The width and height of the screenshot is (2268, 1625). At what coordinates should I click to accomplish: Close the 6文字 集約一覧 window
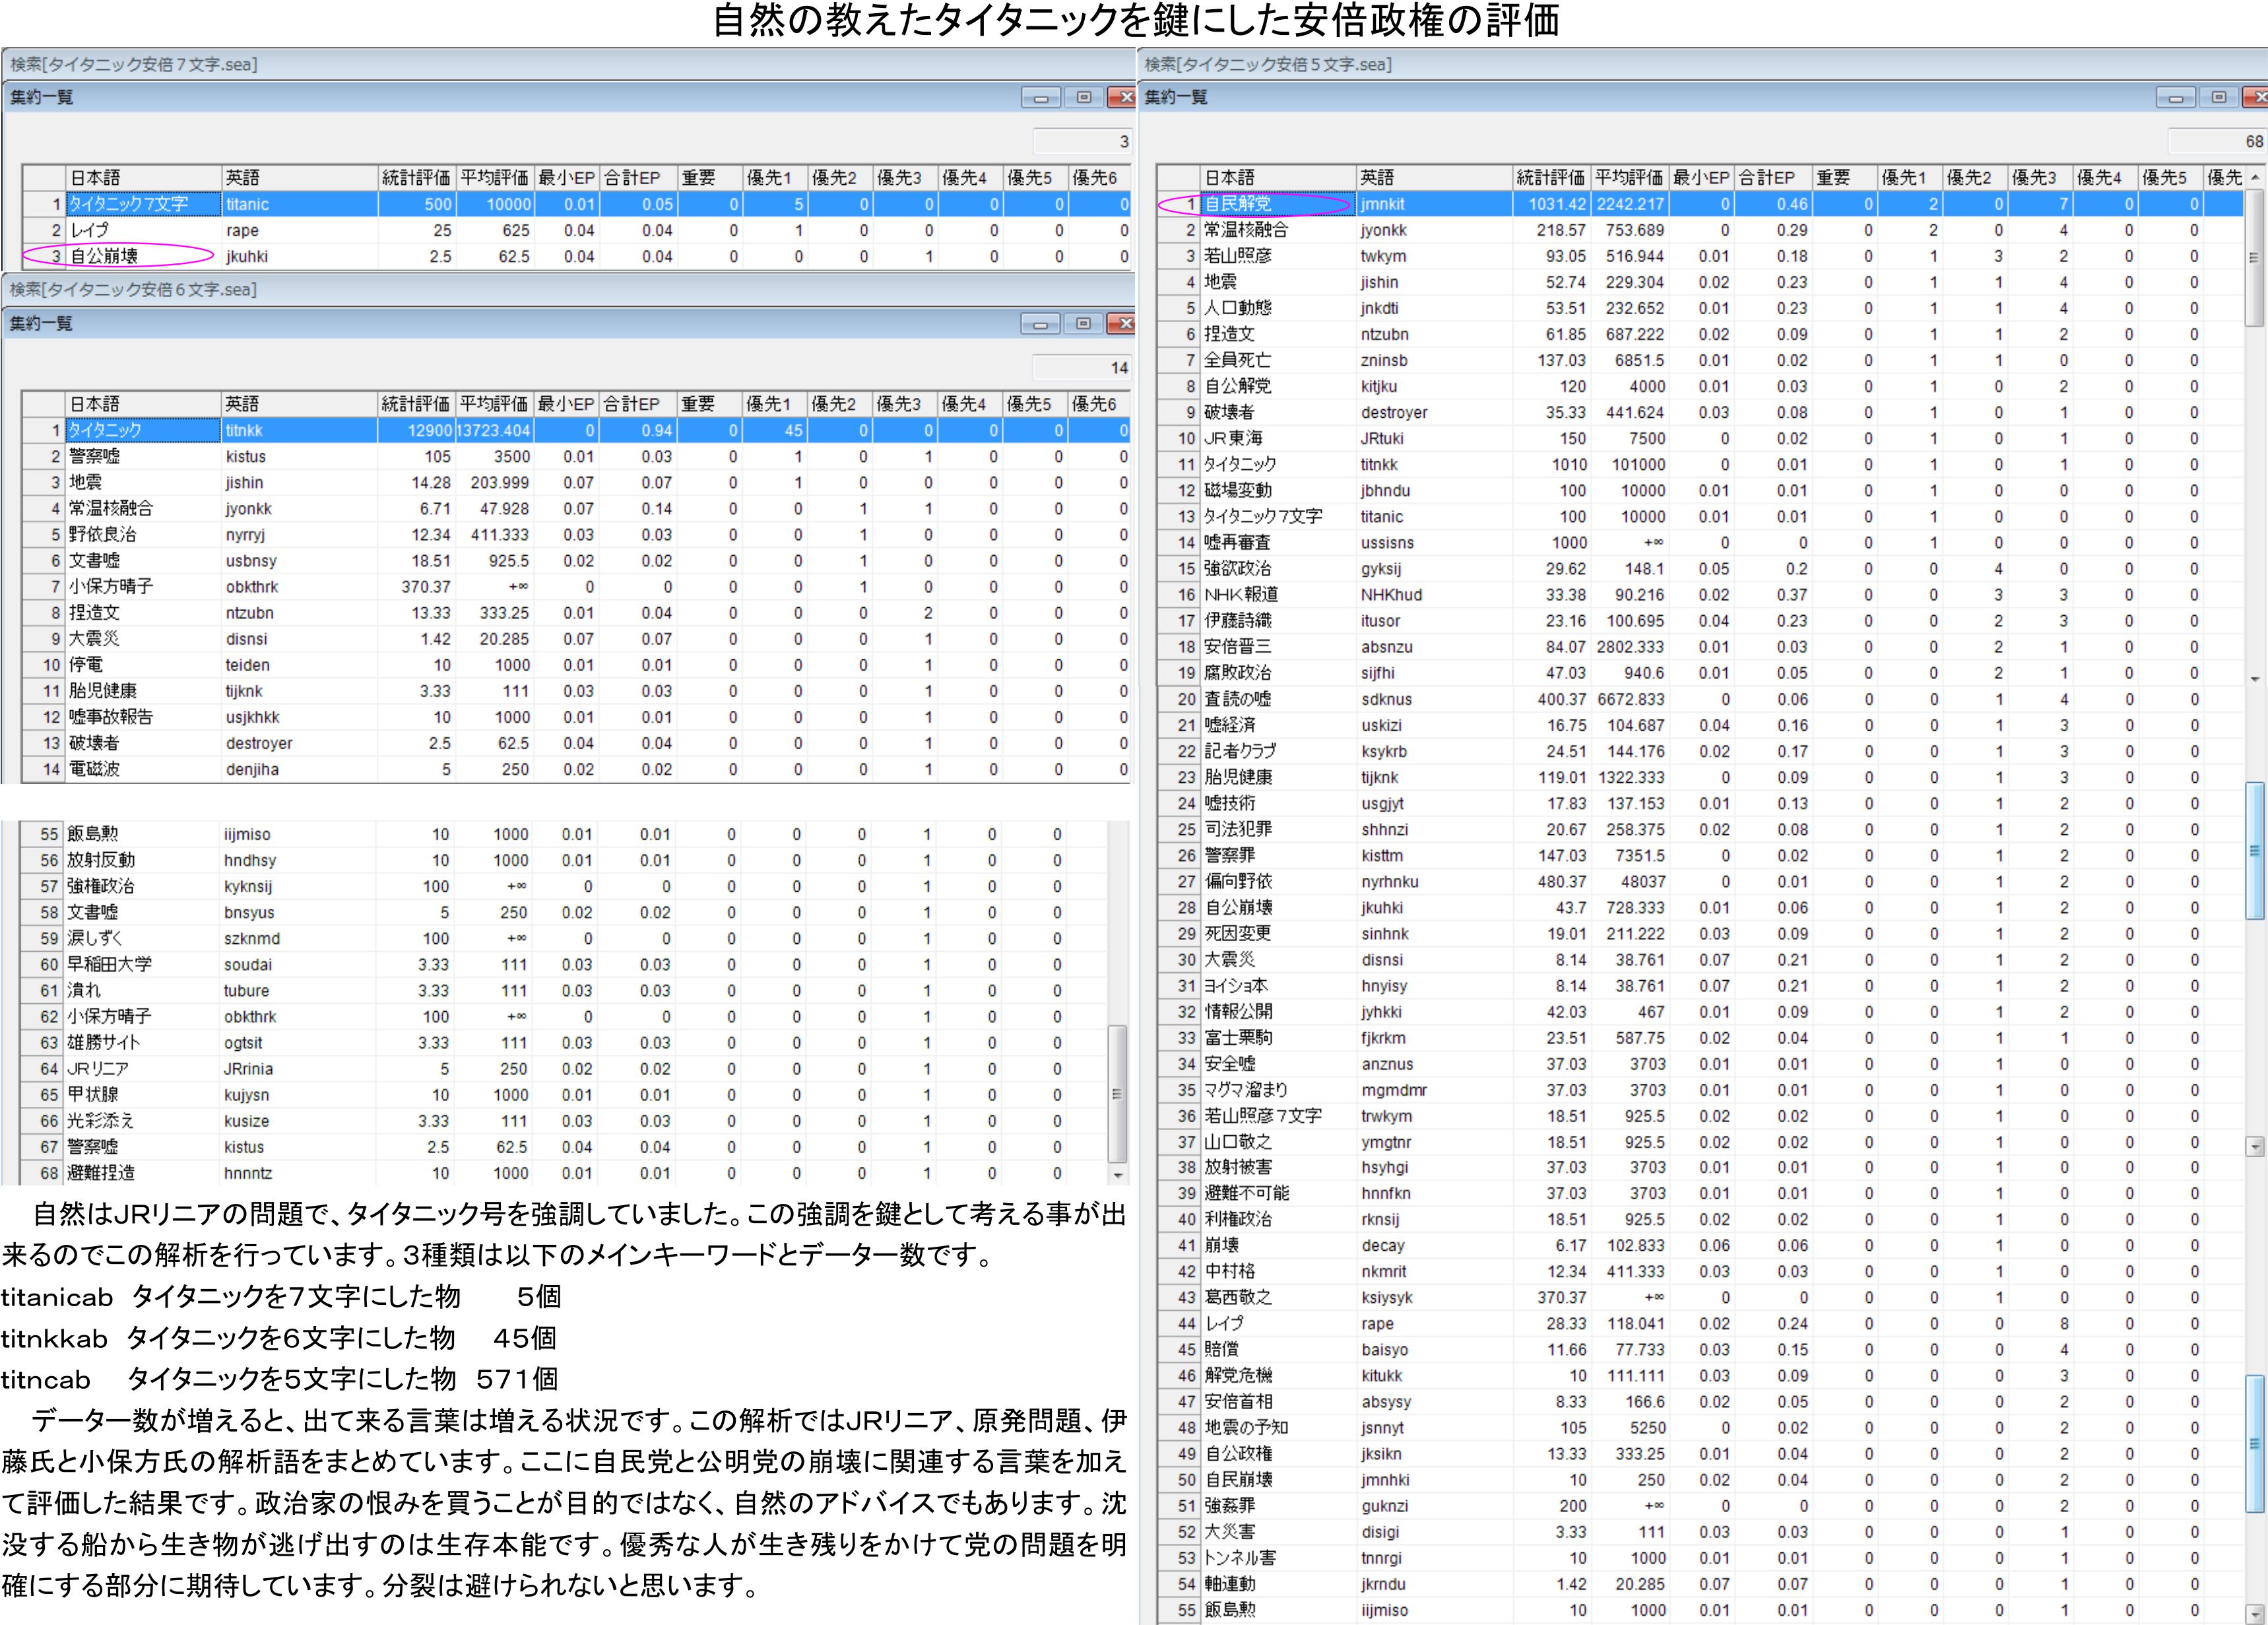pos(1125,324)
